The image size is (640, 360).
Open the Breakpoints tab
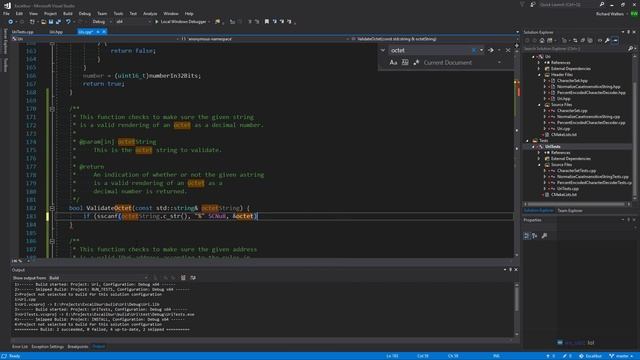pos(78,347)
